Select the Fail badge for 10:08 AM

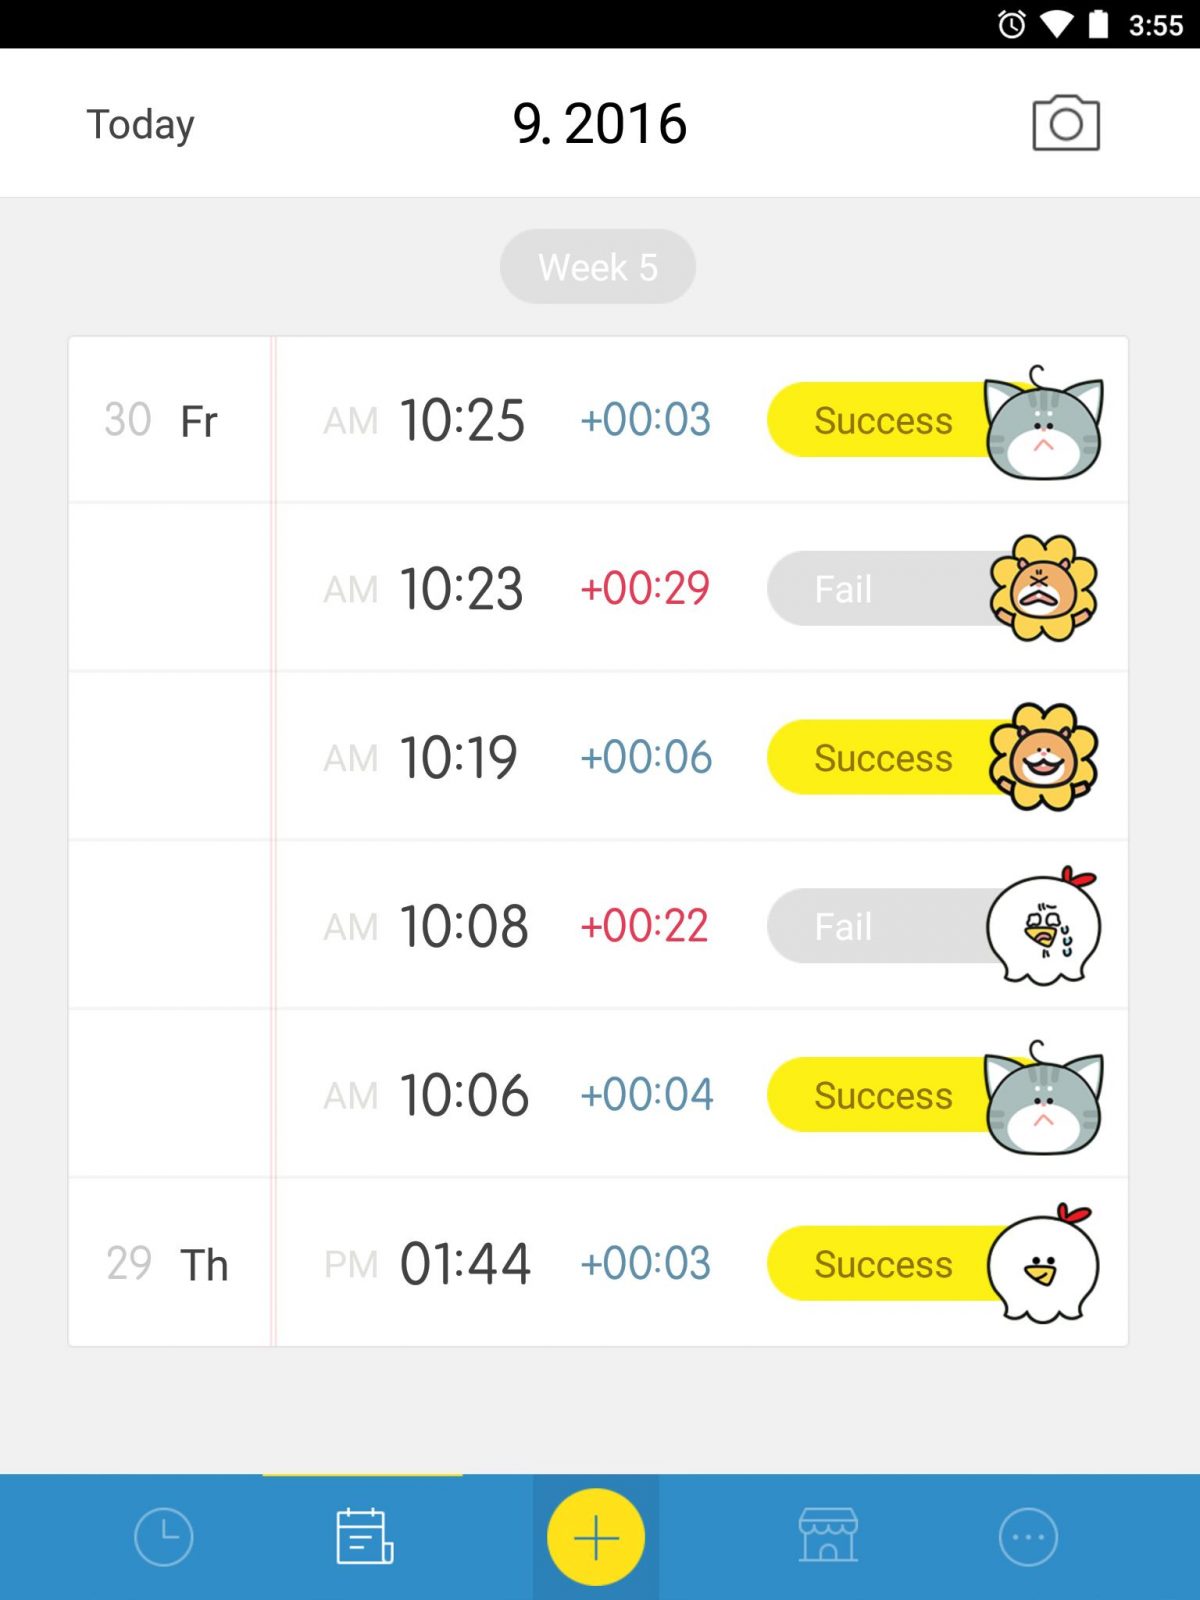pos(860,927)
